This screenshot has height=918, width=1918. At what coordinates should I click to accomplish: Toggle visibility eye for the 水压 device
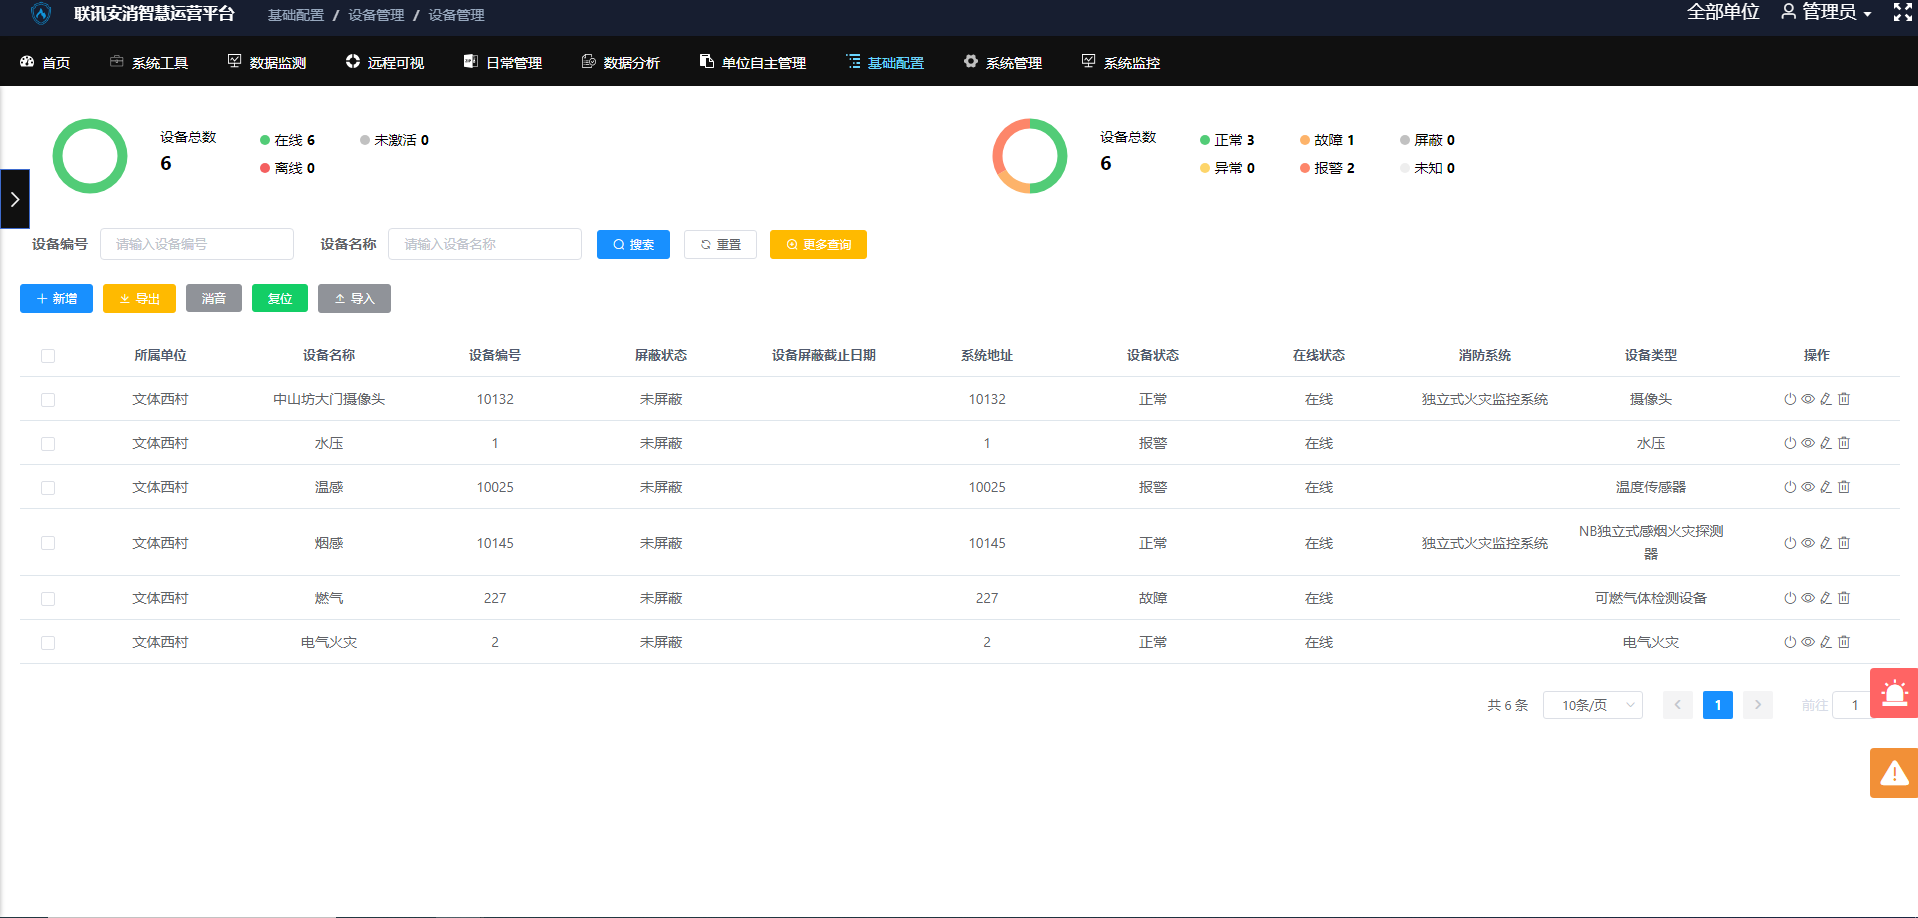coord(1808,443)
